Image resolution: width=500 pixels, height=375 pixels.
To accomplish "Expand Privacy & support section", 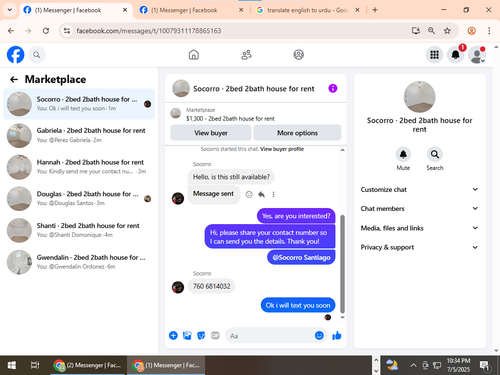I will [419, 247].
